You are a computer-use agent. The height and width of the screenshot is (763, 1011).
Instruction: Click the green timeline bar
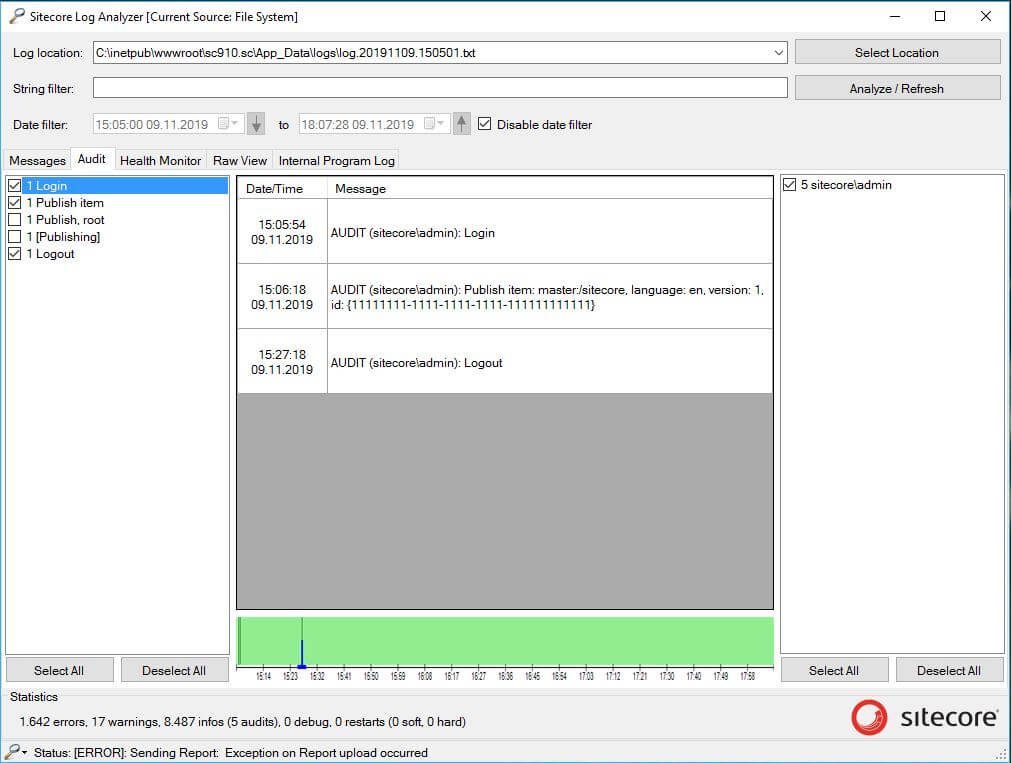[506, 641]
